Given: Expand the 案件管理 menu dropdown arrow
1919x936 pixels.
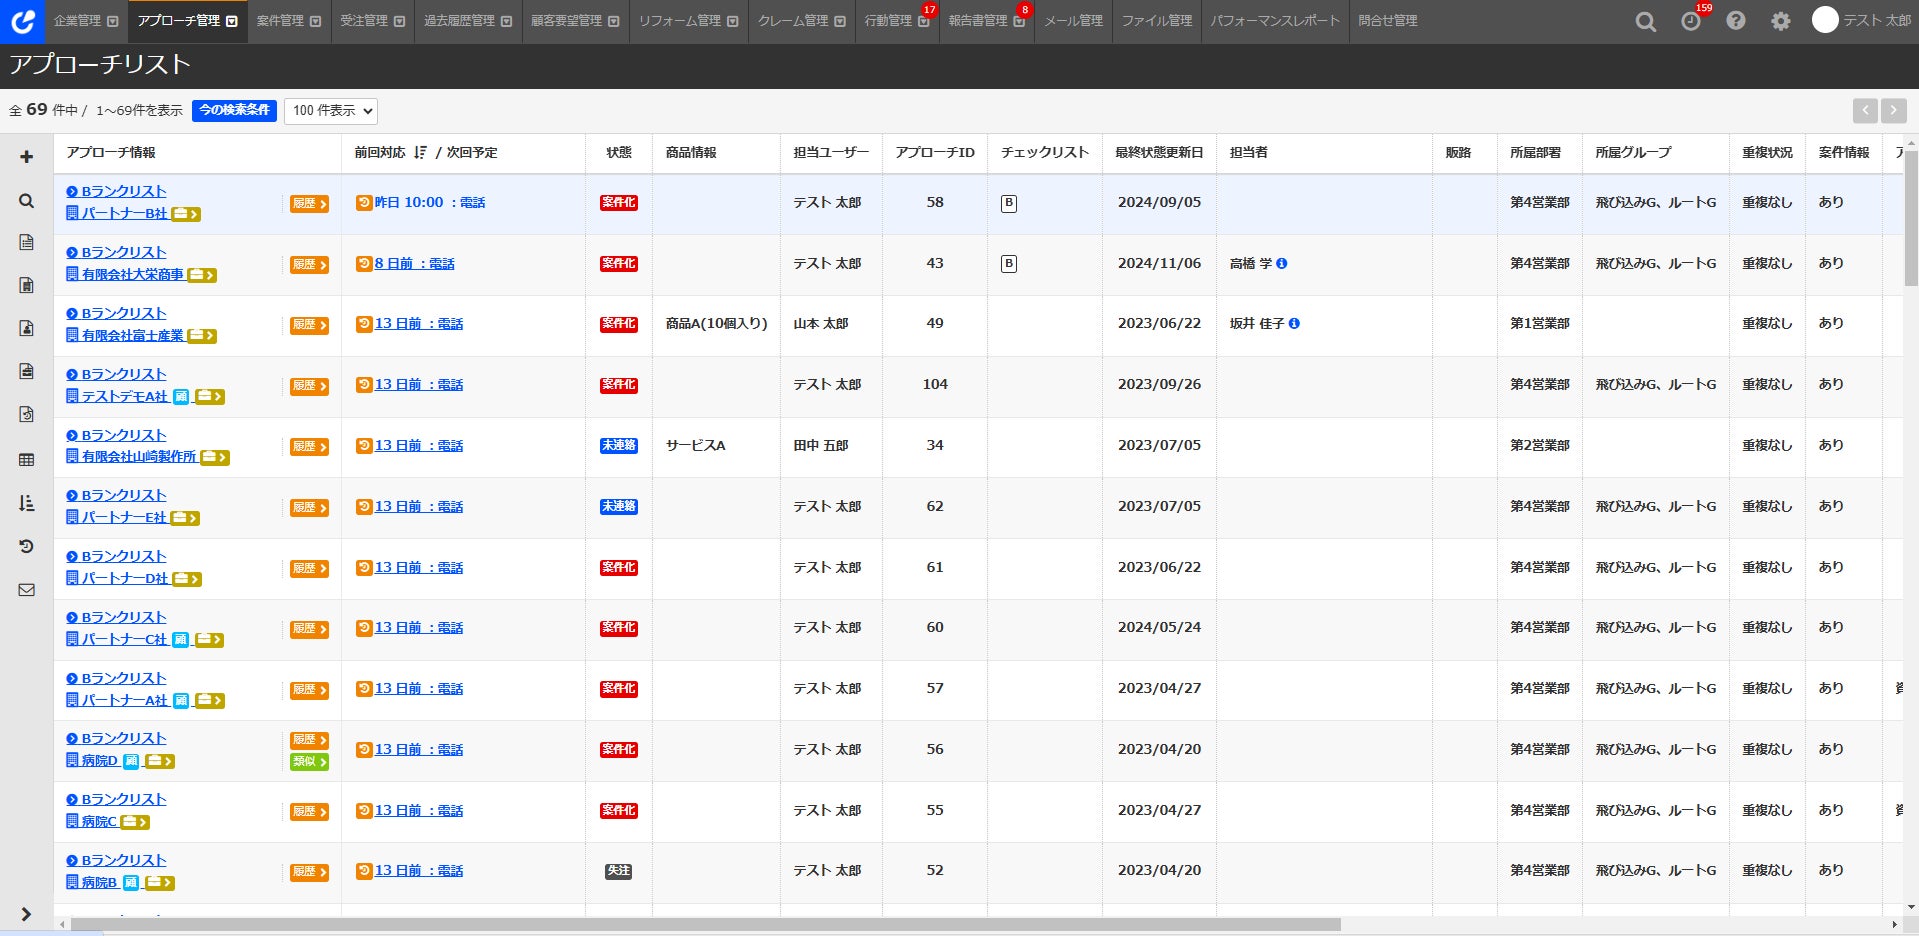Looking at the screenshot, I should point(315,21).
